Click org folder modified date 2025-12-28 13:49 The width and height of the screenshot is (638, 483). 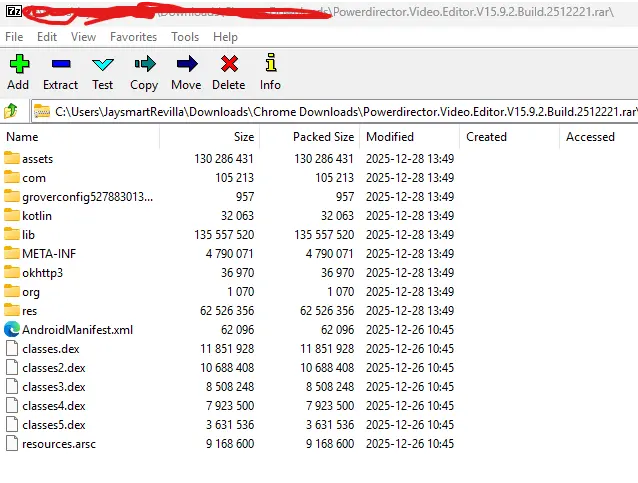(410, 292)
